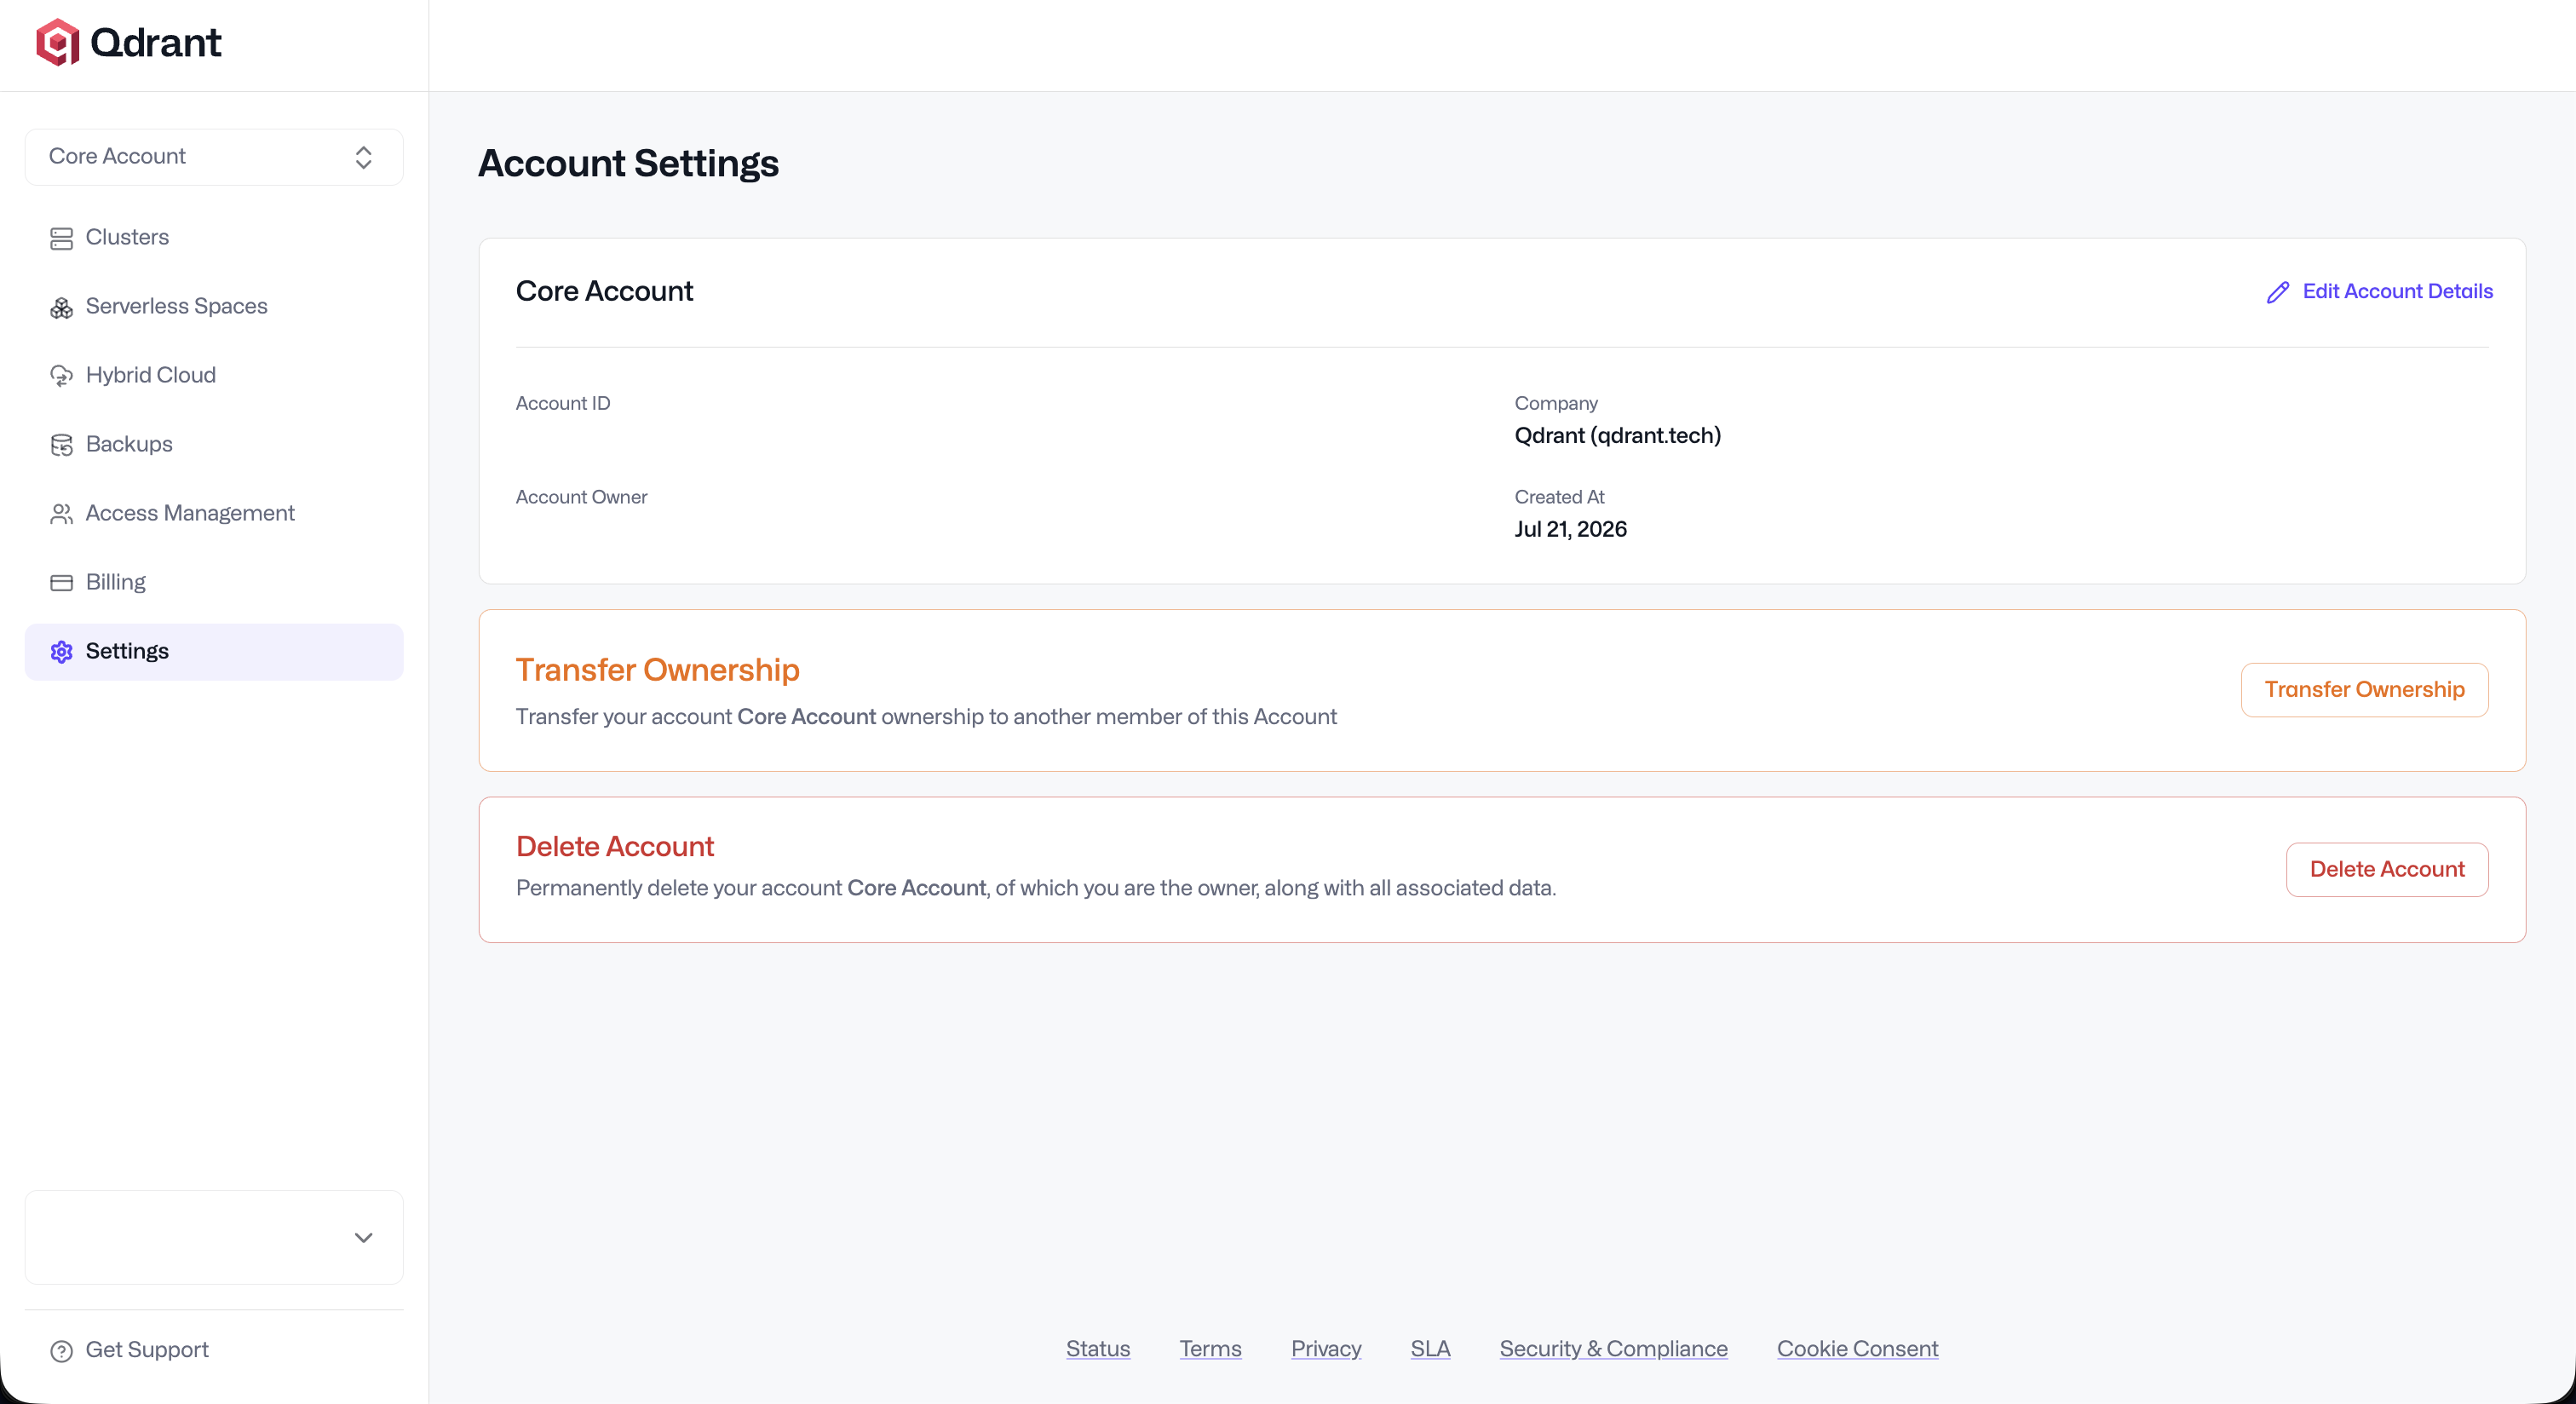Open the Backups section
The image size is (2576, 1404).
214,445
